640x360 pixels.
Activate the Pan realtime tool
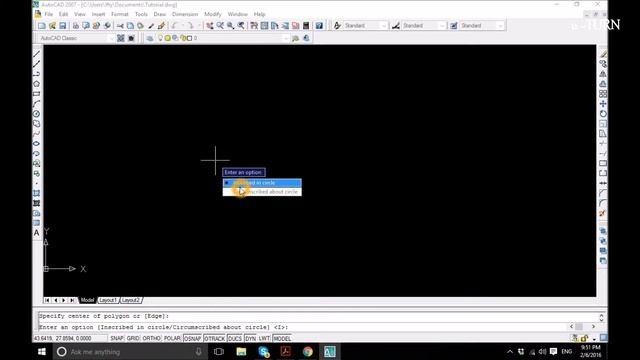tap(210, 26)
